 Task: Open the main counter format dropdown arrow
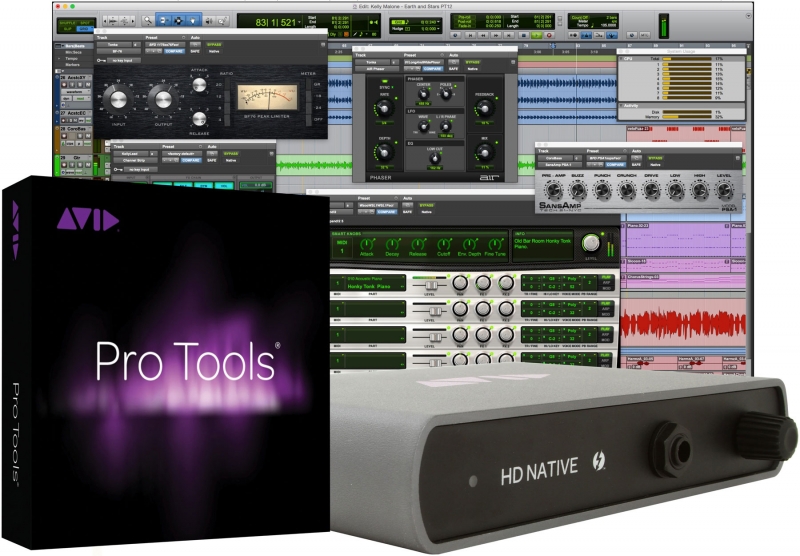point(299,22)
